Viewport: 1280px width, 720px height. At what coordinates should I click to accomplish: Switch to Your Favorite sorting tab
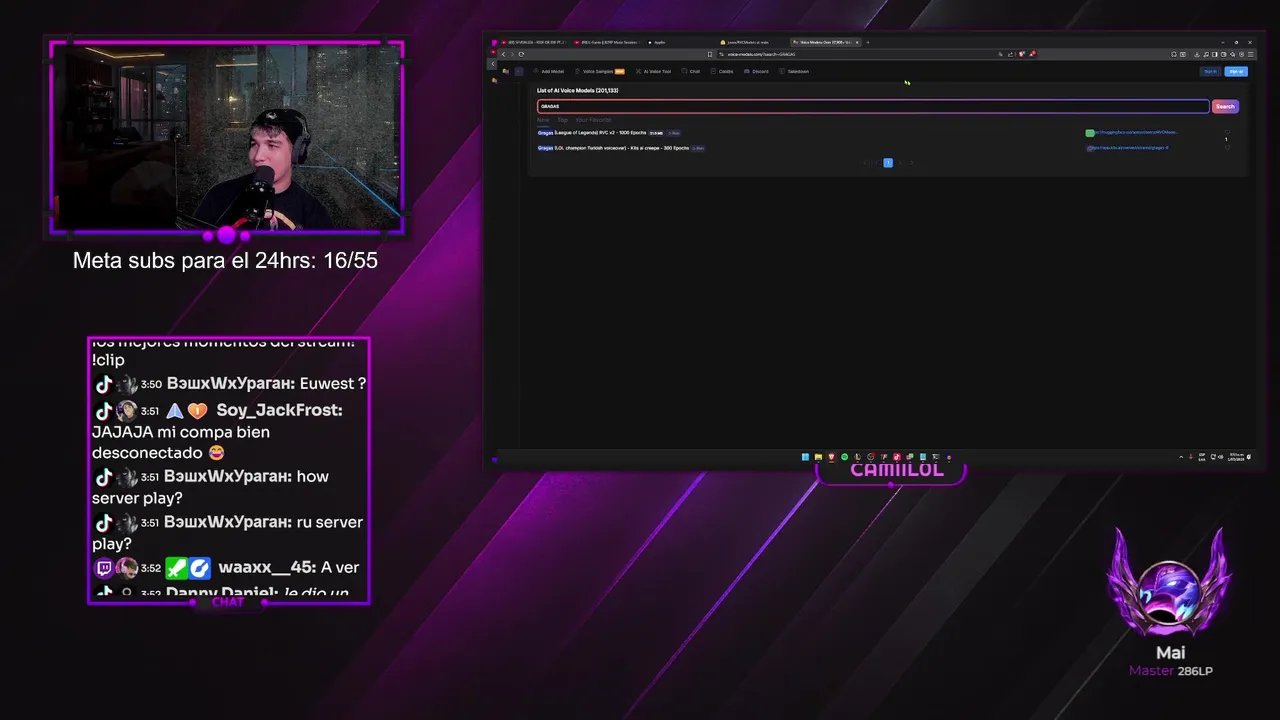(x=593, y=120)
